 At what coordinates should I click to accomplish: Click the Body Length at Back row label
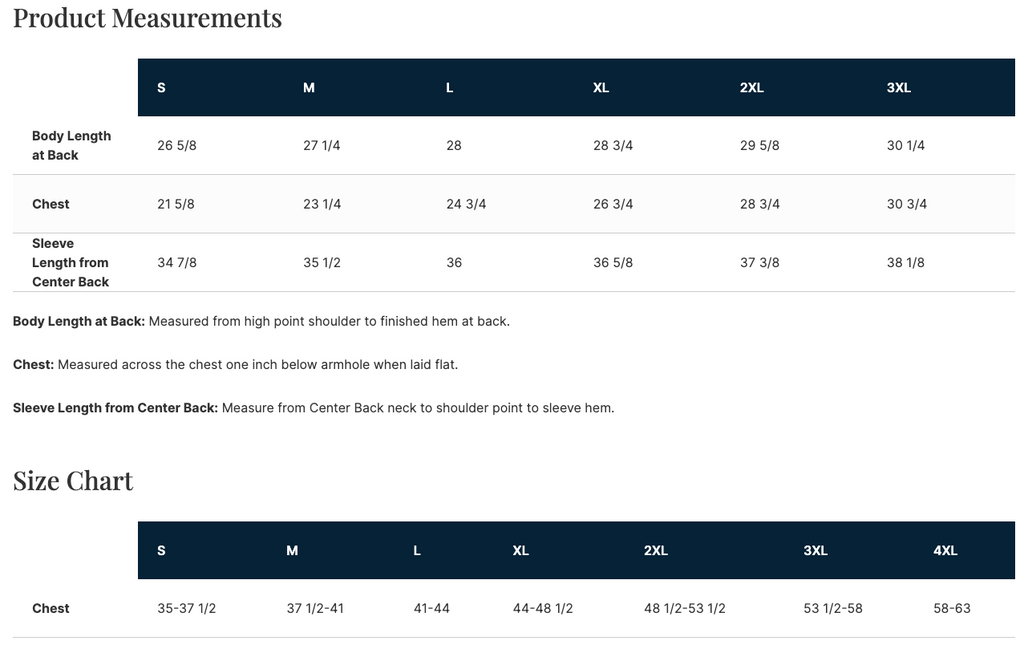(71, 146)
